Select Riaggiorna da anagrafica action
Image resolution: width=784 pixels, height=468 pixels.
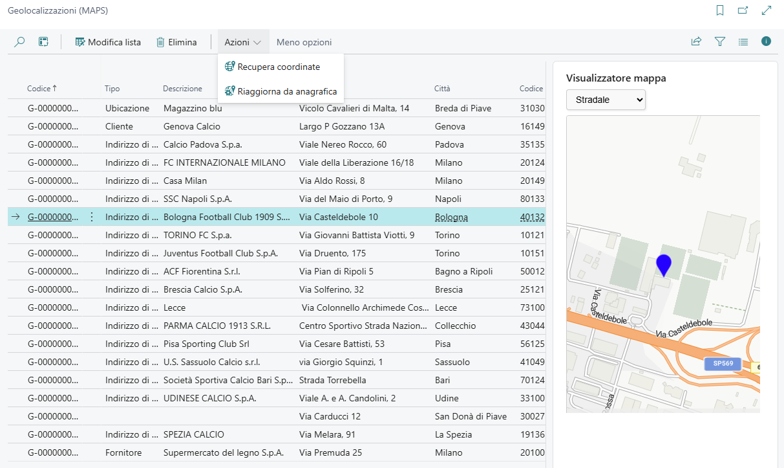[x=281, y=92]
